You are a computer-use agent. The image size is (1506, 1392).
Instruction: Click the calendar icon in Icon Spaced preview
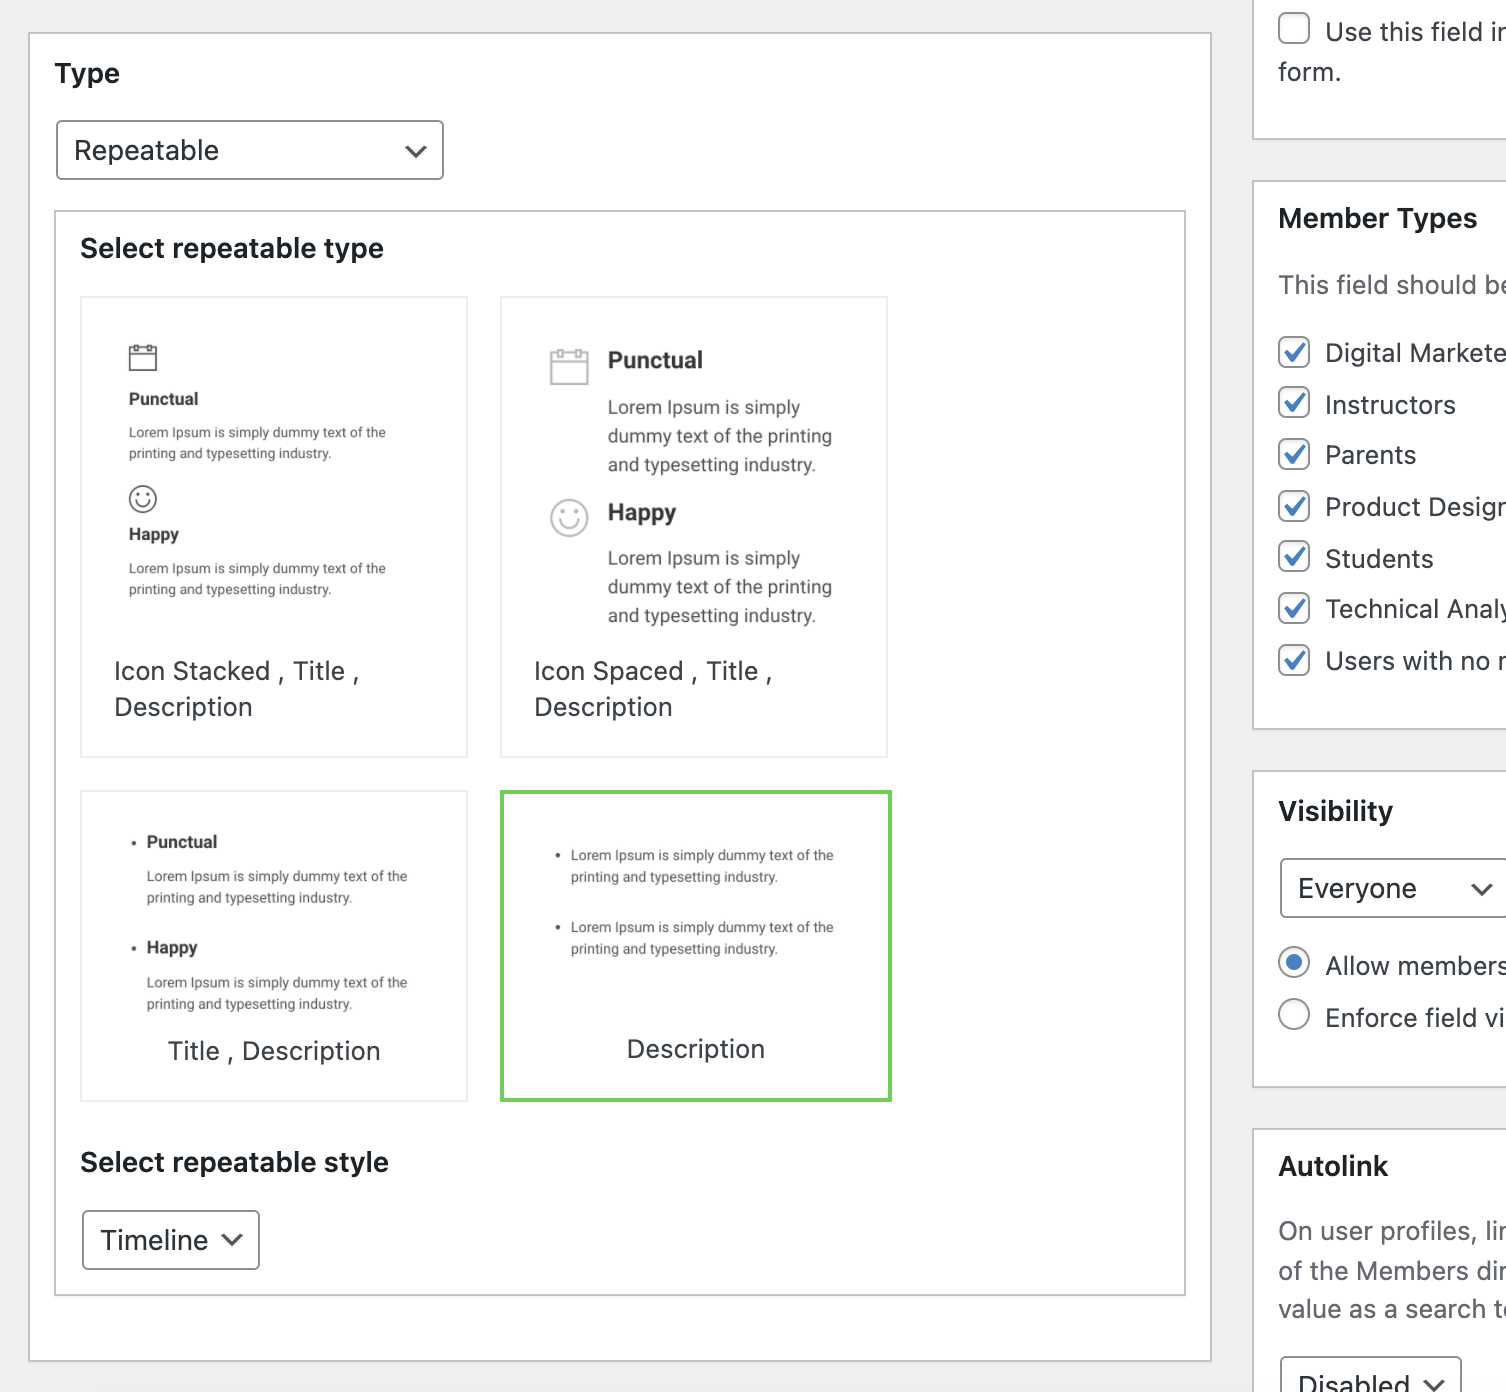coord(569,366)
